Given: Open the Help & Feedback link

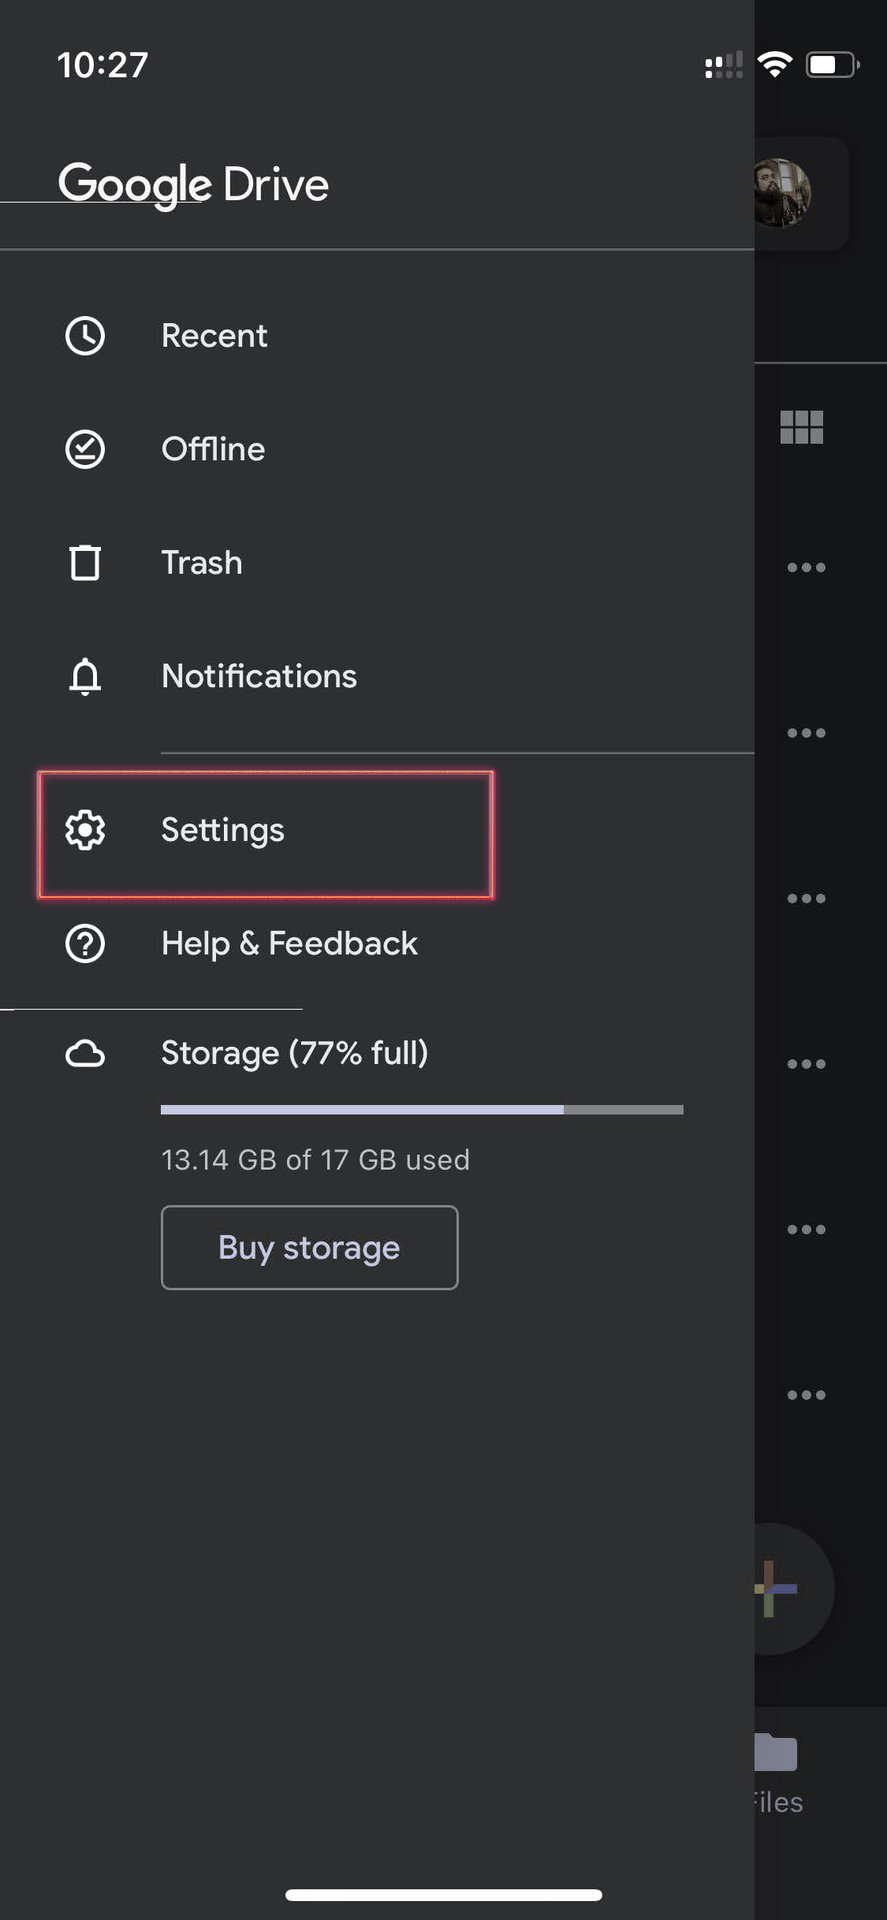Looking at the screenshot, I should click(x=289, y=943).
